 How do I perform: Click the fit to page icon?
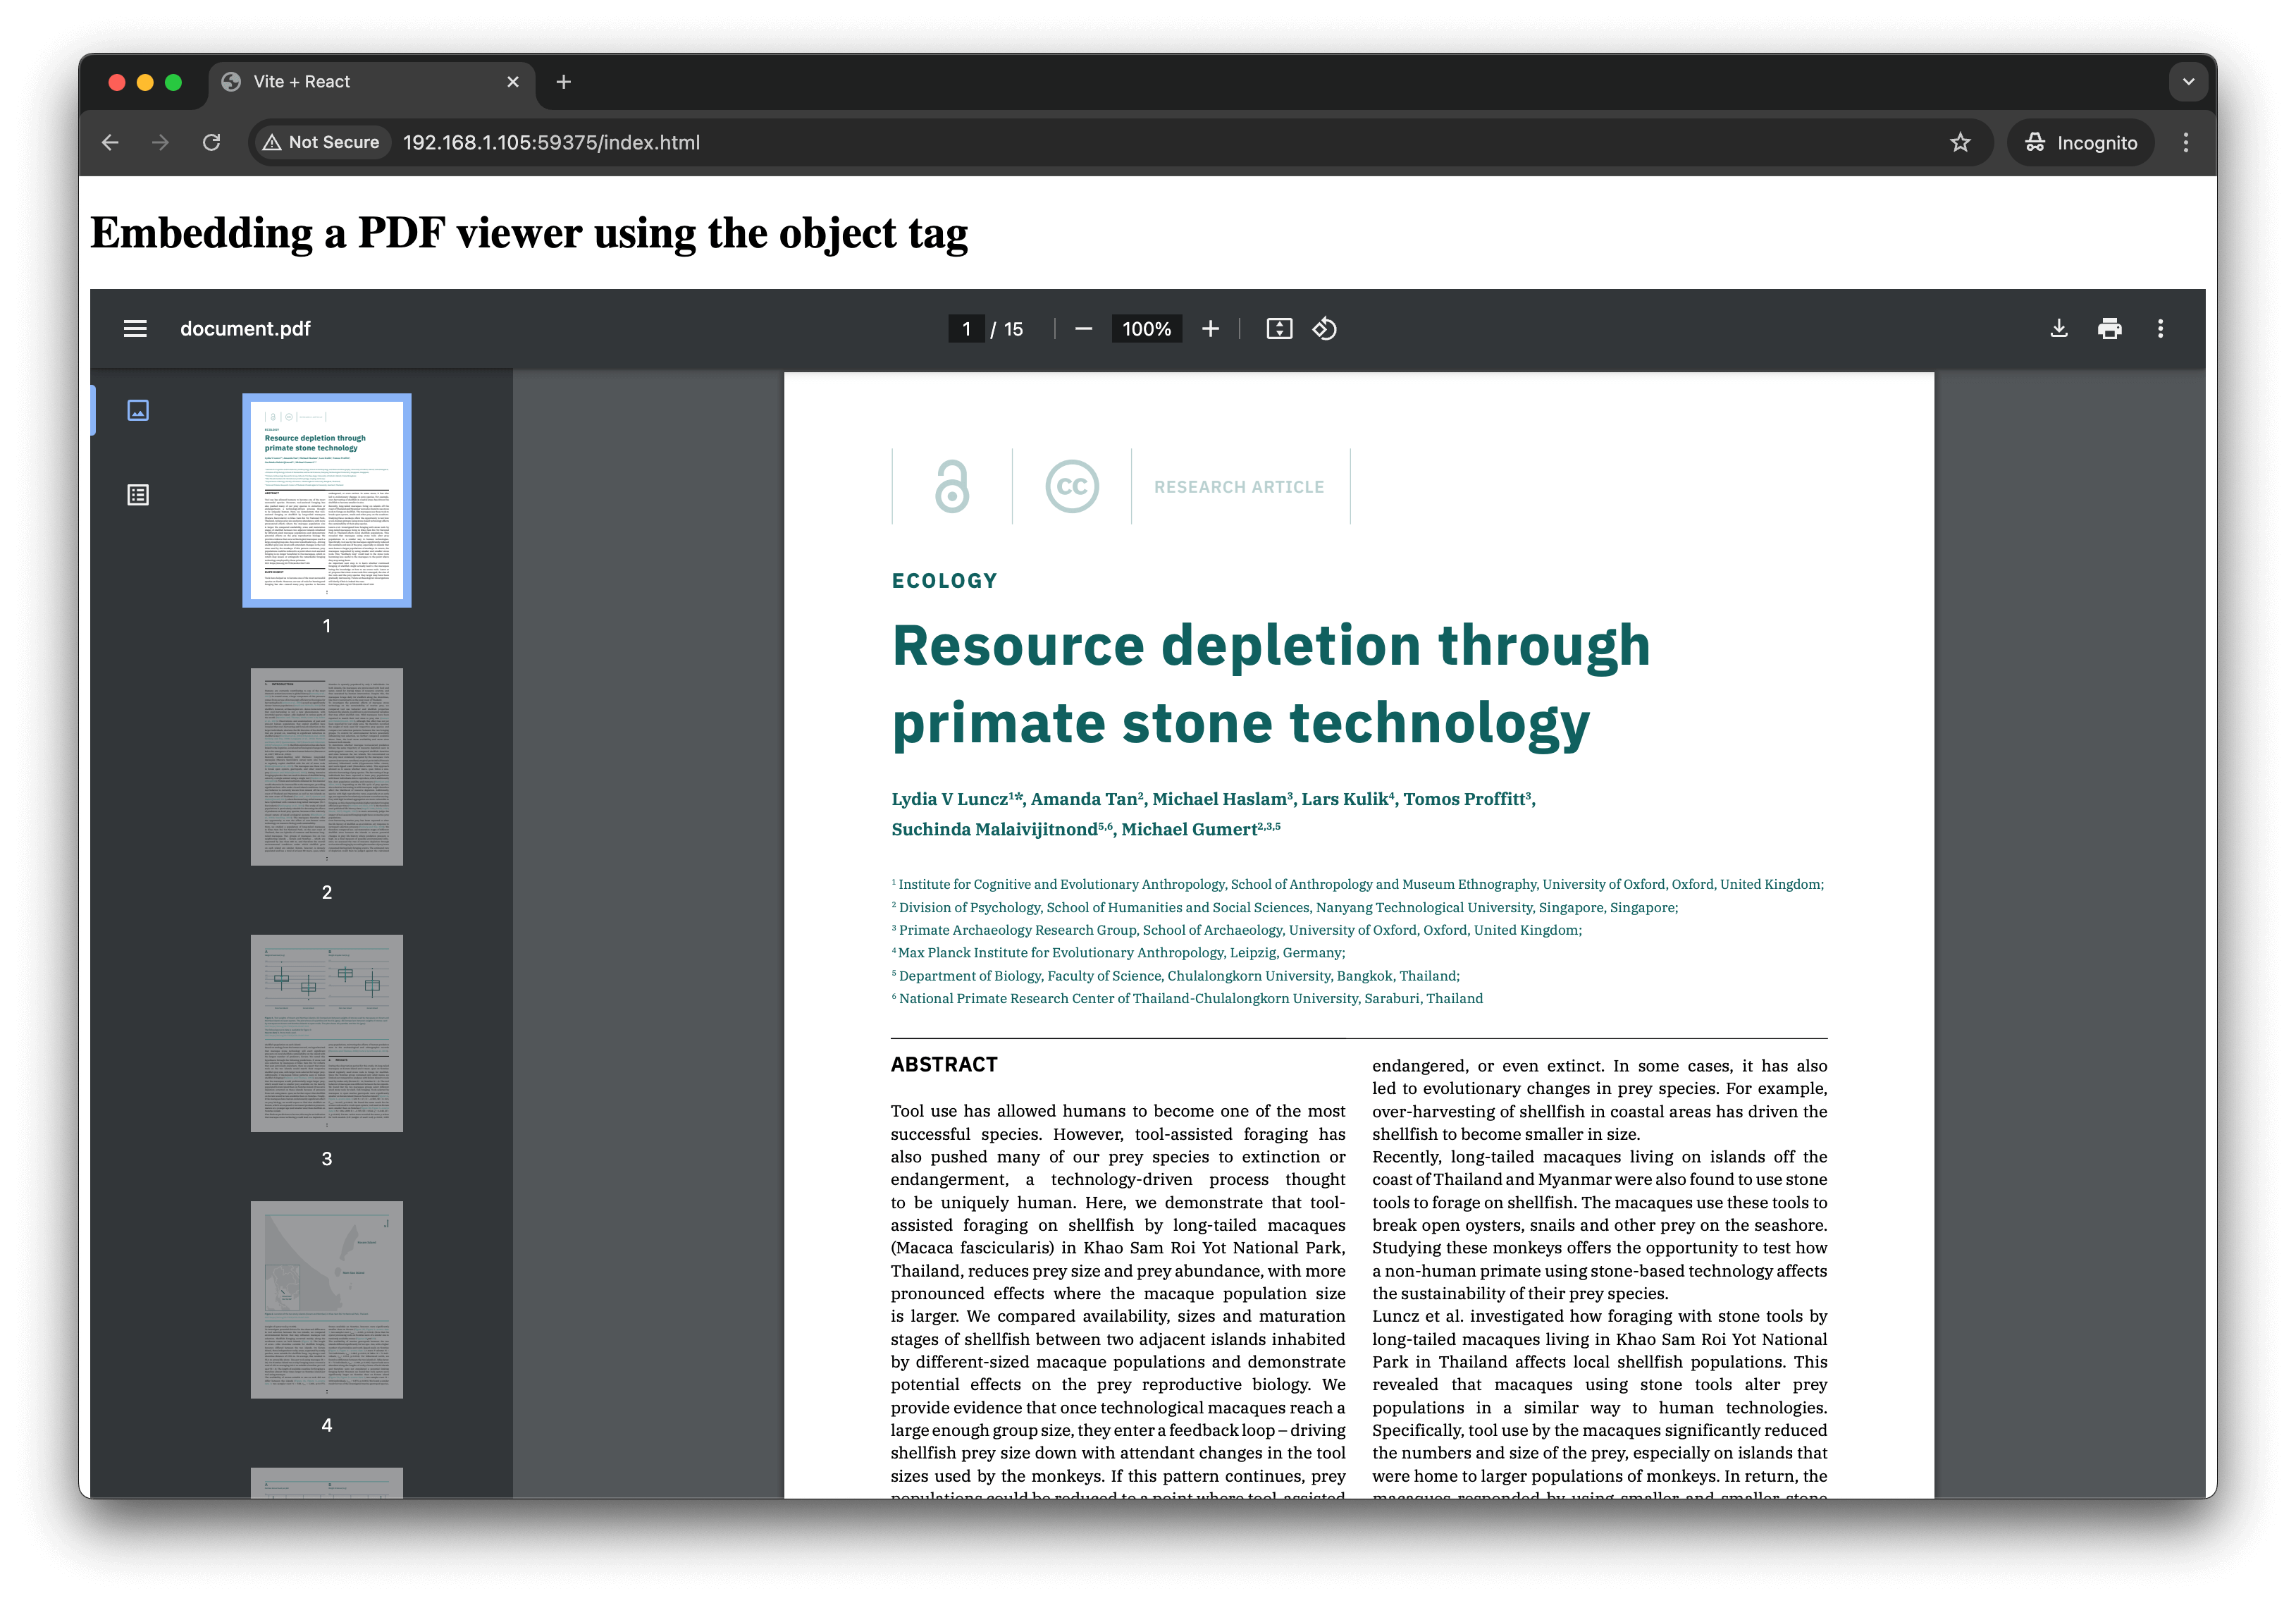click(x=1279, y=329)
